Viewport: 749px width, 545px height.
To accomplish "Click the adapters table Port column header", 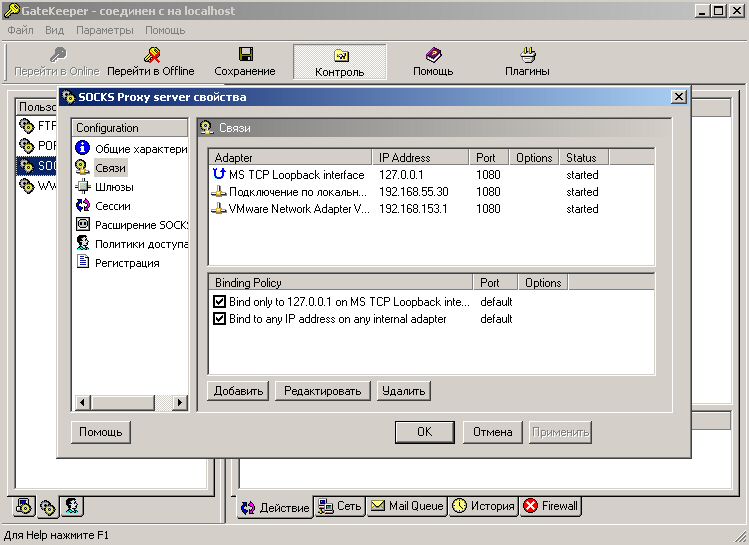I will pos(489,158).
